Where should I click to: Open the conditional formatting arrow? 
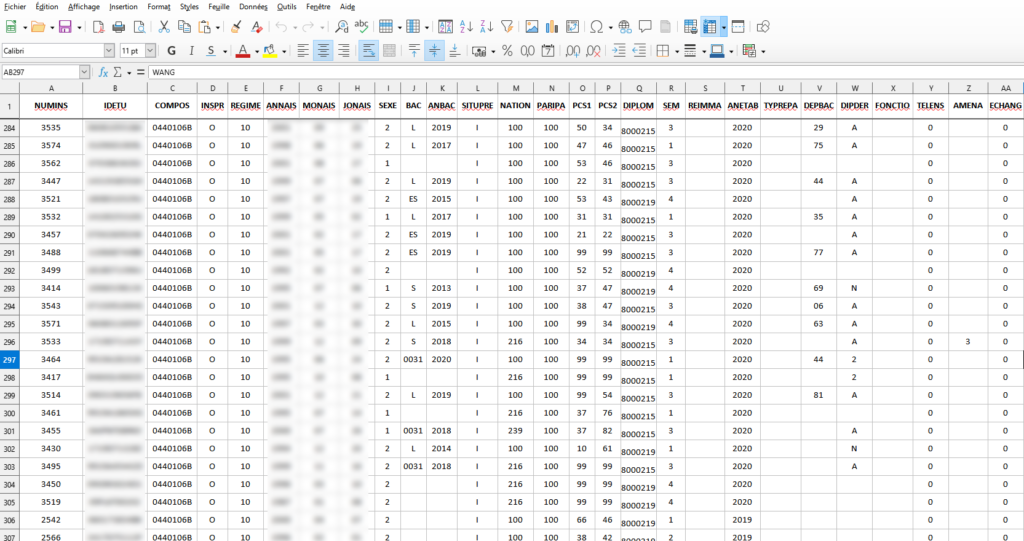[763, 52]
